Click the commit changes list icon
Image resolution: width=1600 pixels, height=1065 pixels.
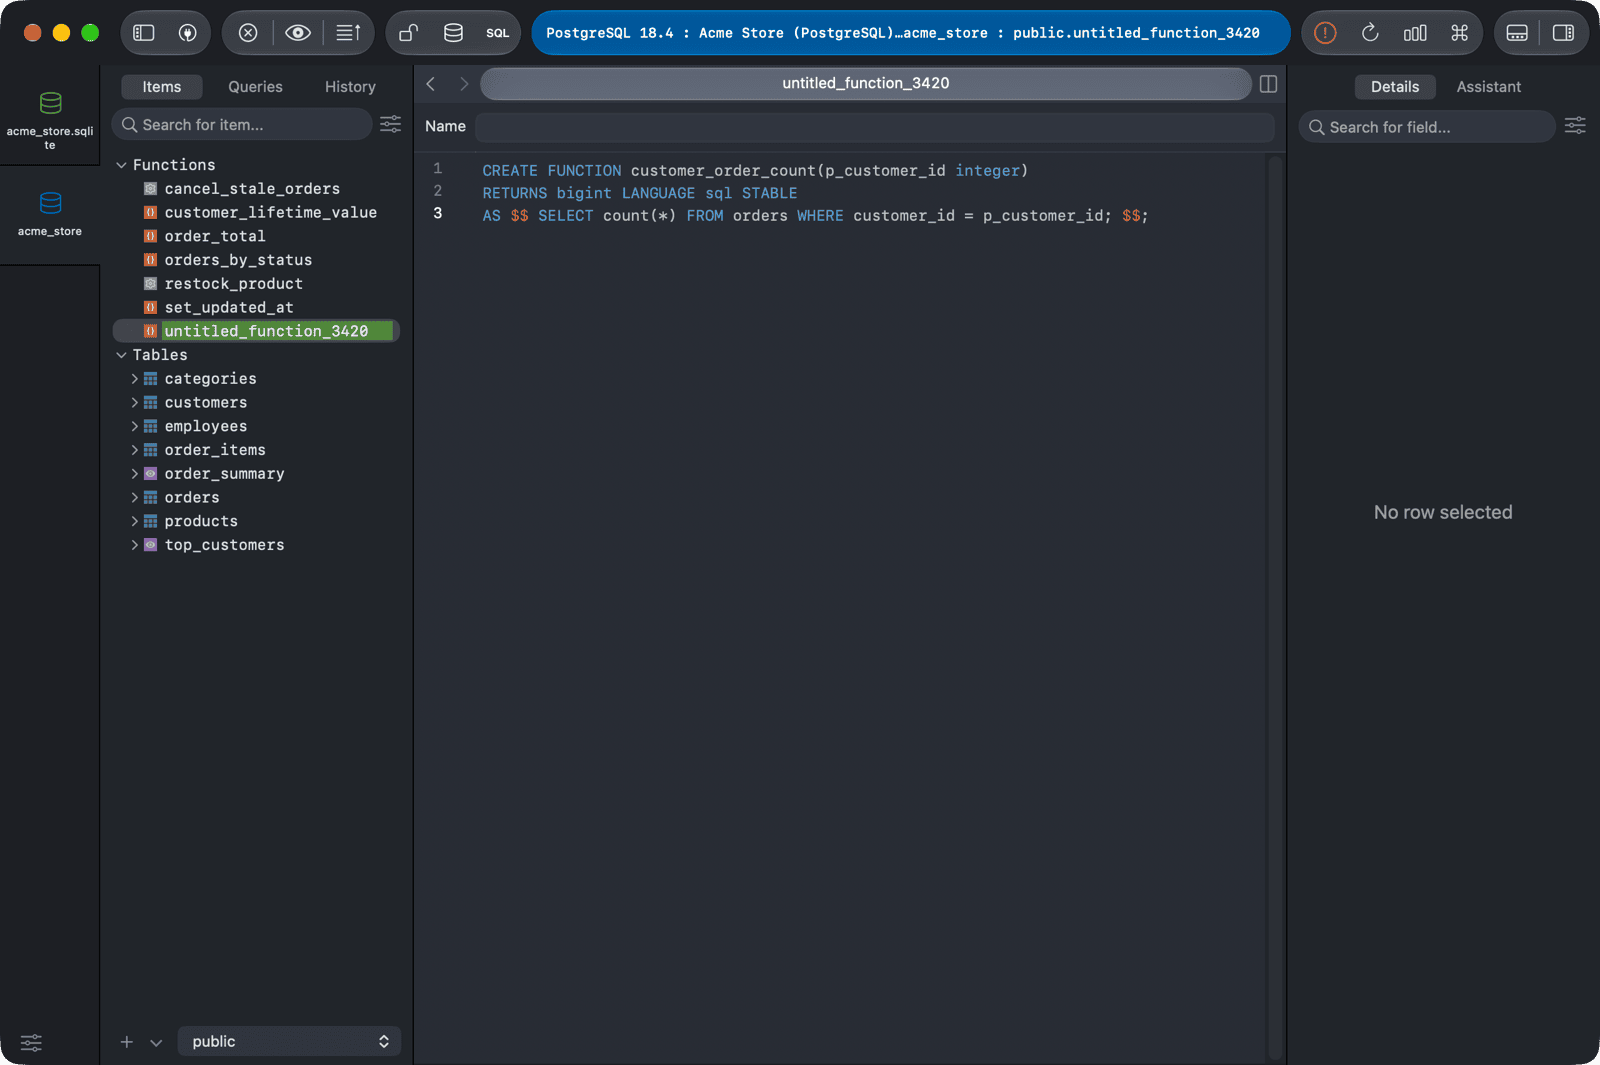(348, 33)
